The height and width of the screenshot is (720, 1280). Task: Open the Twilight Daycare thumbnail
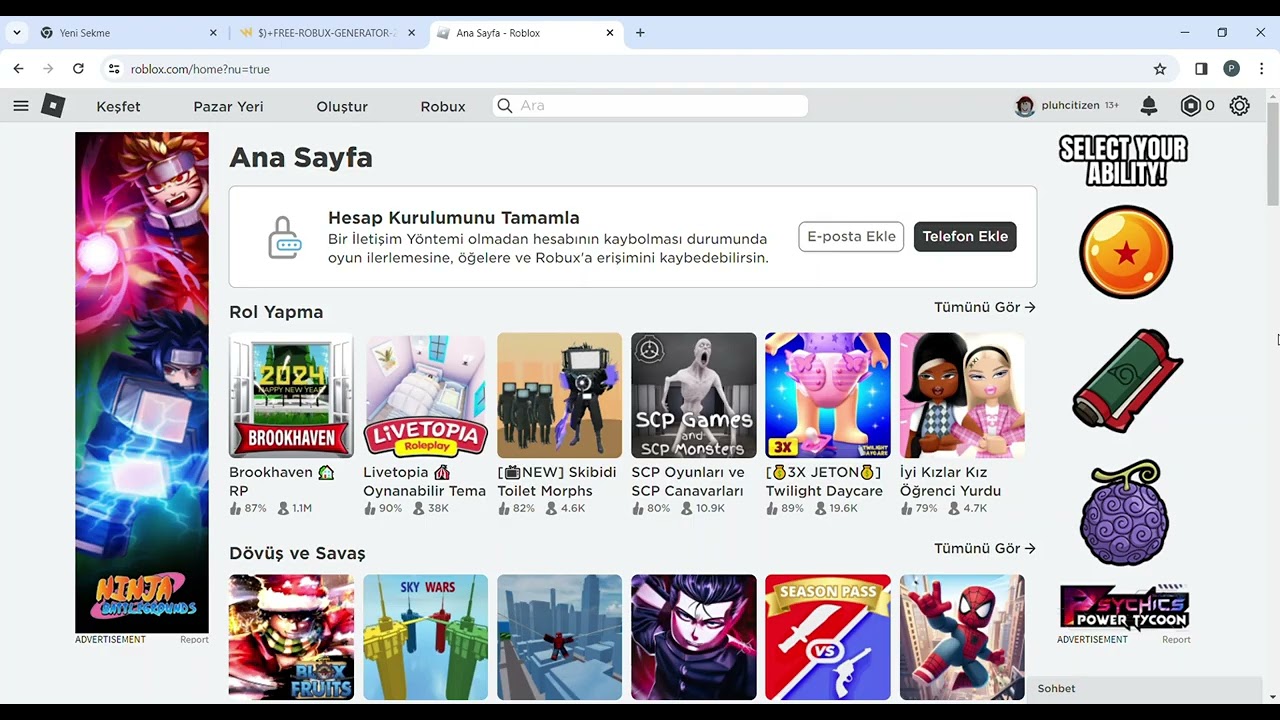pos(828,395)
